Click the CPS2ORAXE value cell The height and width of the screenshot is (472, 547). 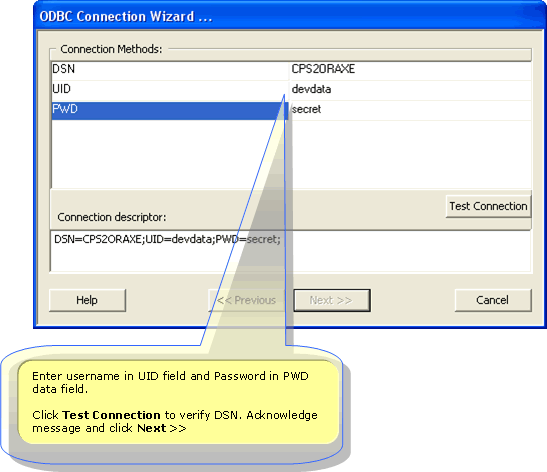(410, 69)
